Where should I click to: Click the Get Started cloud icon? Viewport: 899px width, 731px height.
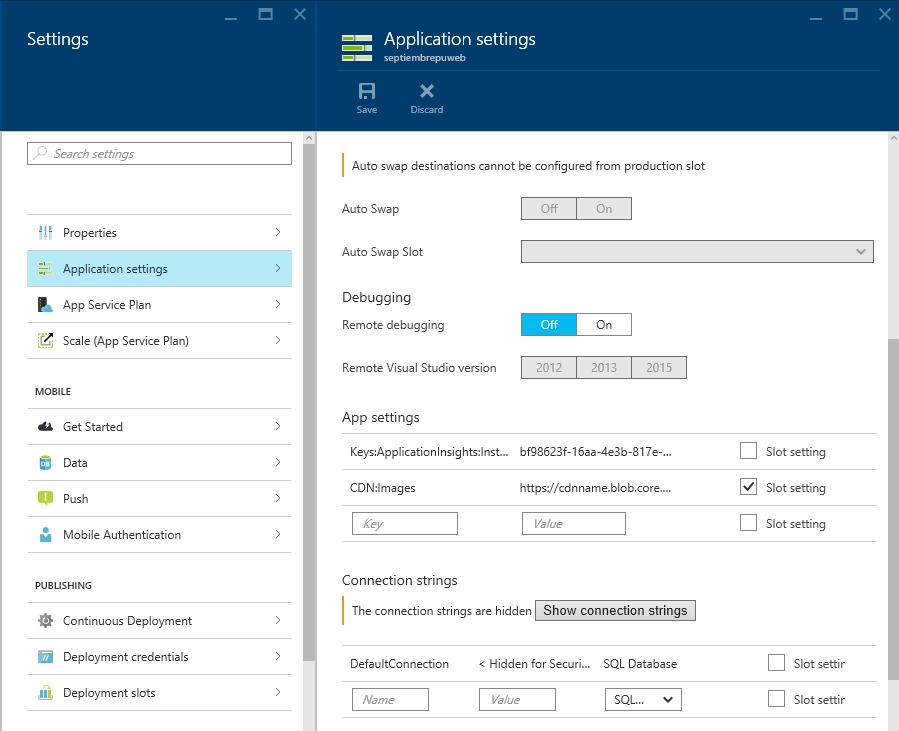click(x=45, y=427)
